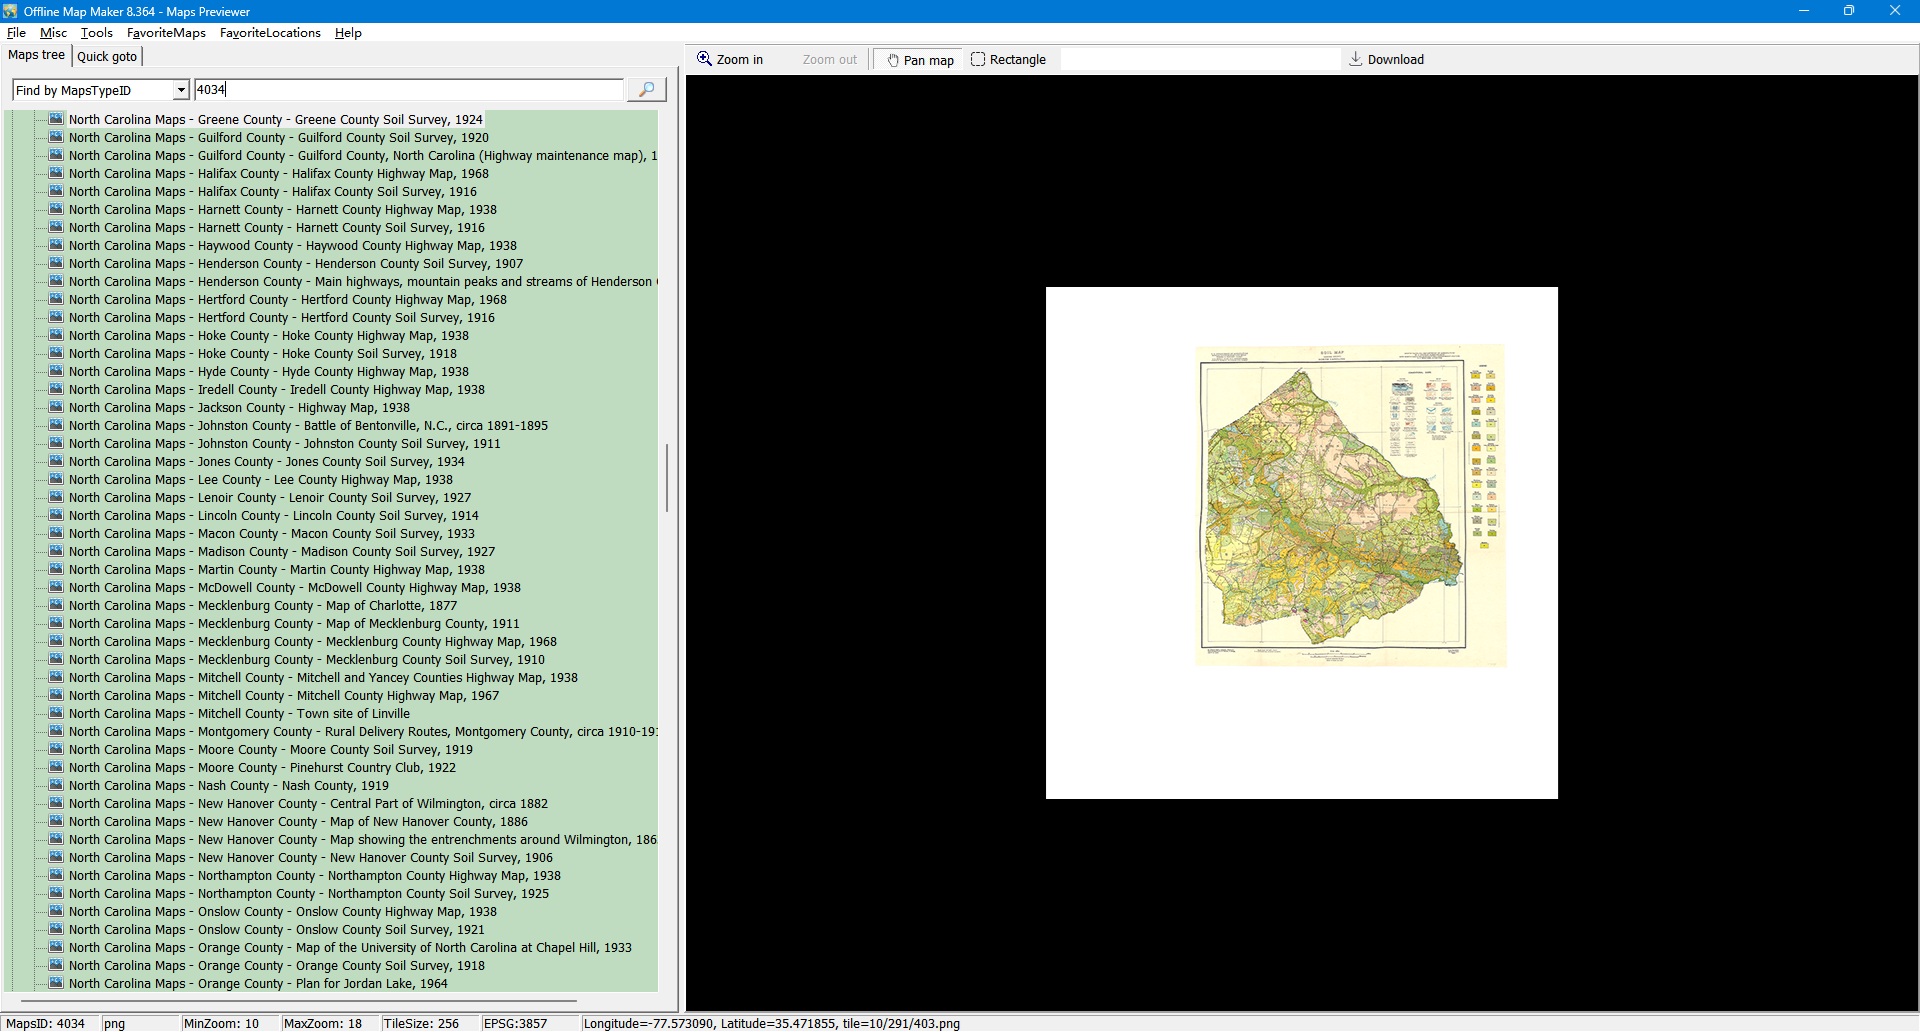The image size is (1920, 1032).
Task: Click the map icon beside Plan for Jordan Lake
Action: (56, 983)
